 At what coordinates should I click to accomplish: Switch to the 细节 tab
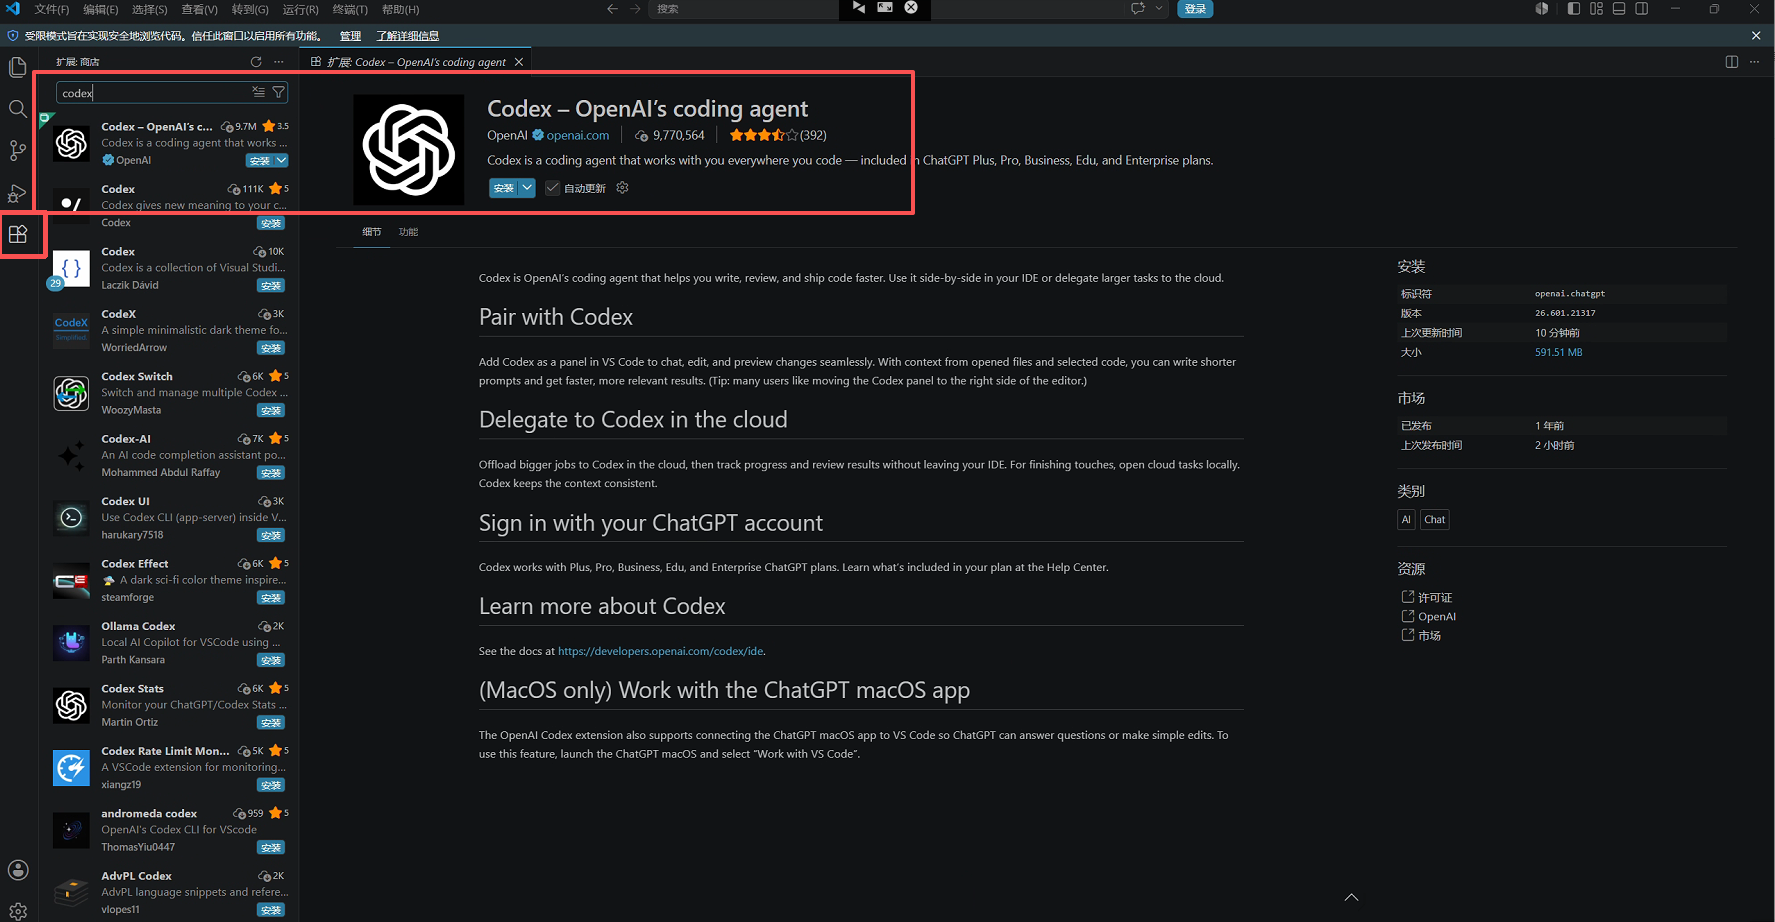point(372,232)
